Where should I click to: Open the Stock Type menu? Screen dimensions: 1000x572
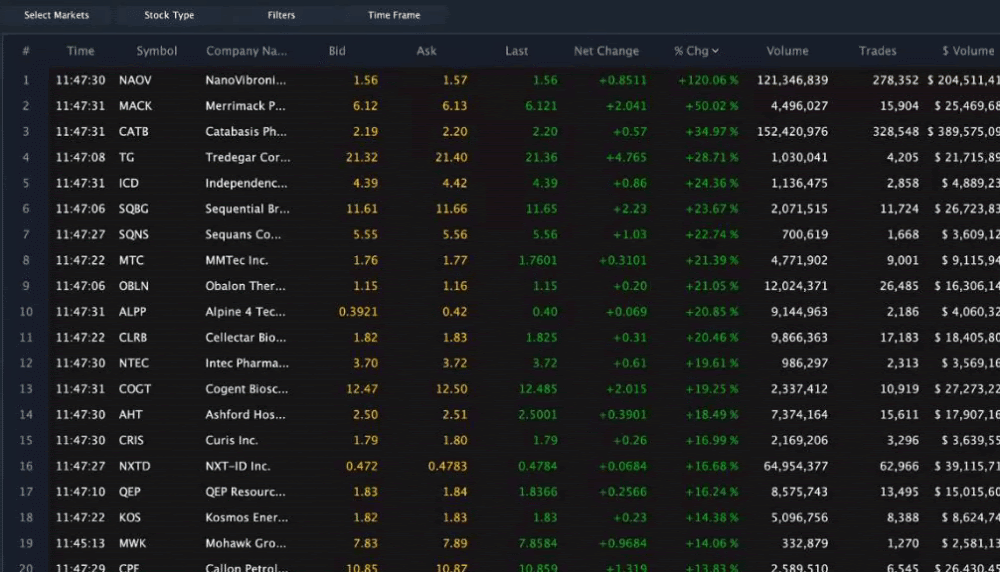click(169, 15)
